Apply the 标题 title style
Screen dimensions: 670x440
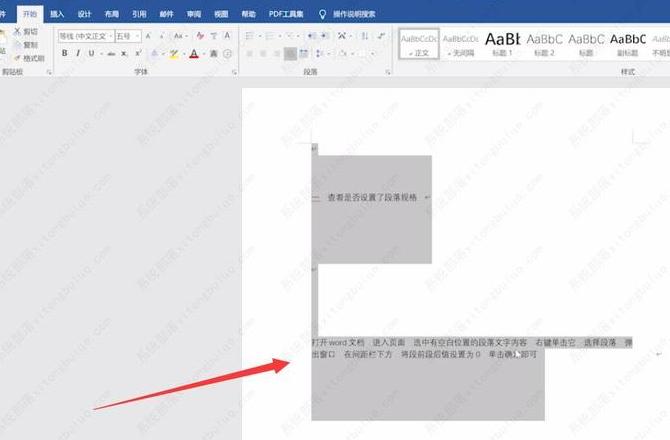[x=586, y=44]
